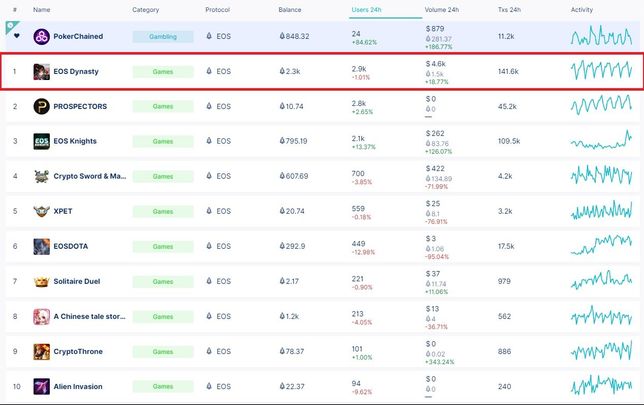
Task: Open the Crypto Sword & Magic icon
Action: click(41, 176)
